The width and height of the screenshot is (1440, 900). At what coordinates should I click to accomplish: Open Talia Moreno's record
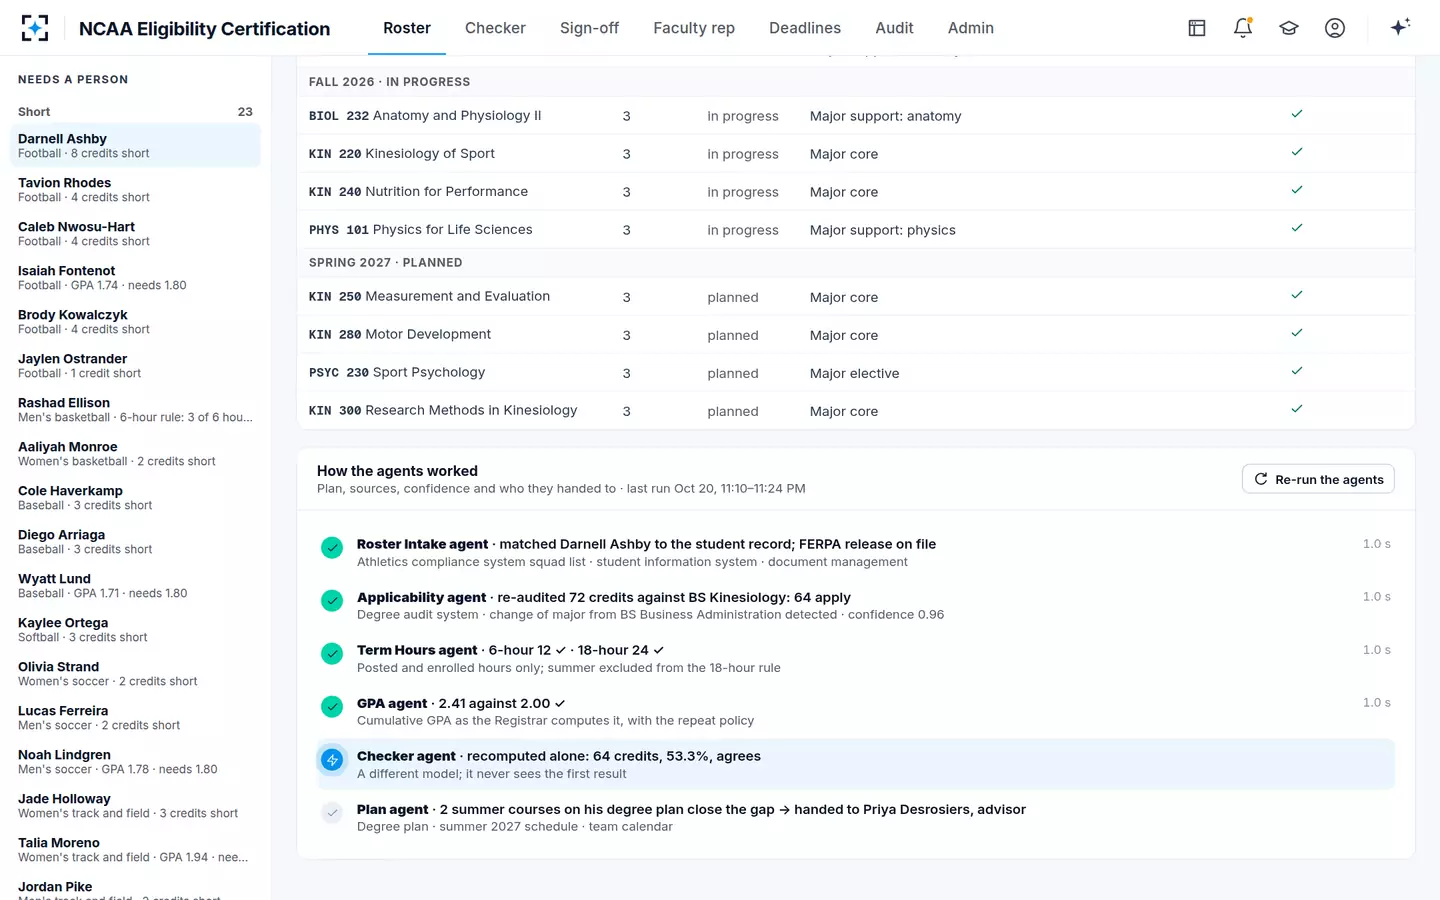pos(135,849)
